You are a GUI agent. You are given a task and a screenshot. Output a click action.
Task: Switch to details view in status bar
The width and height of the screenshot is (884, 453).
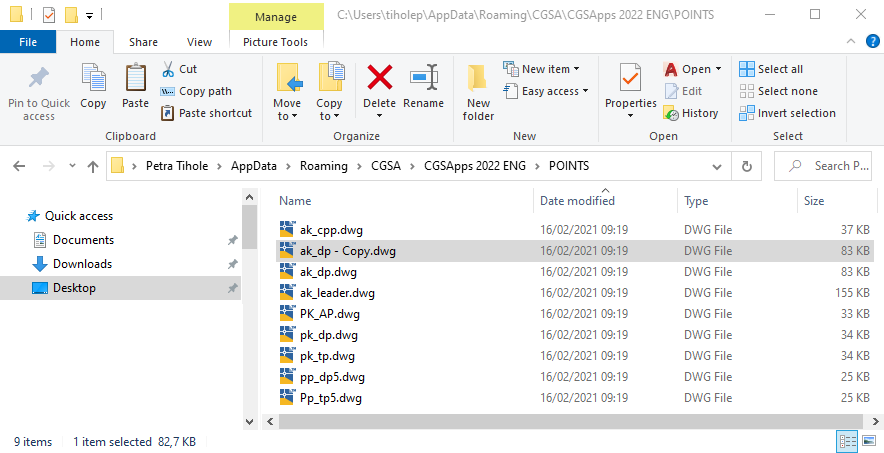(846, 441)
